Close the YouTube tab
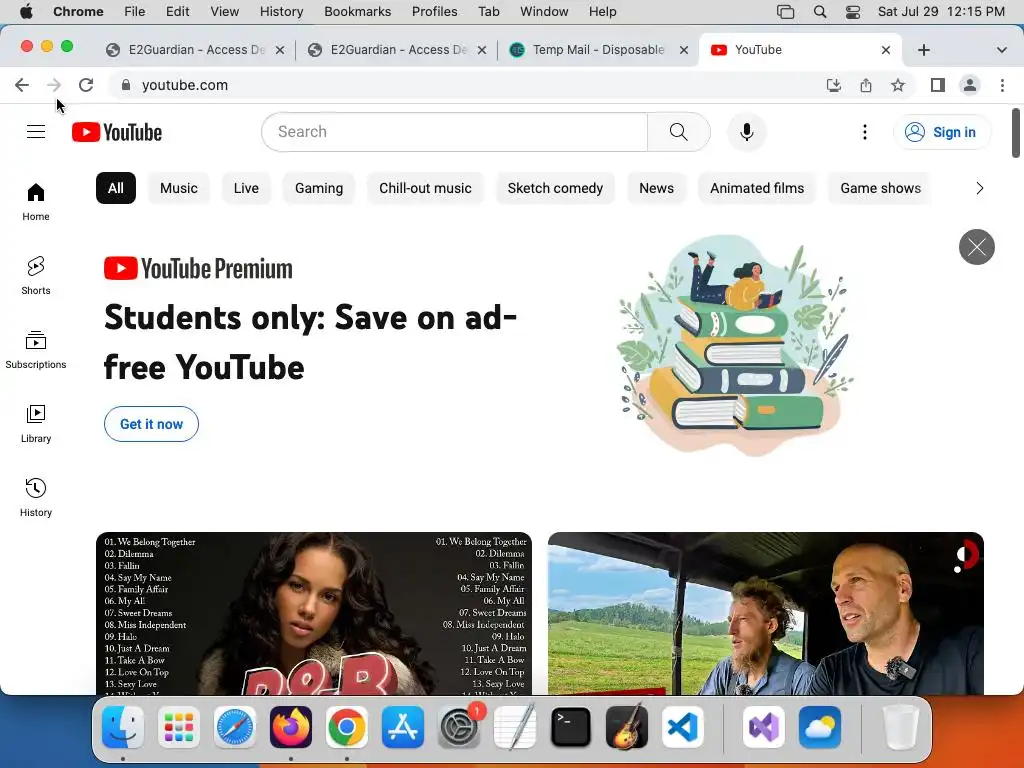The width and height of the screenshot is (1024, 768). (x=886, y=50)
